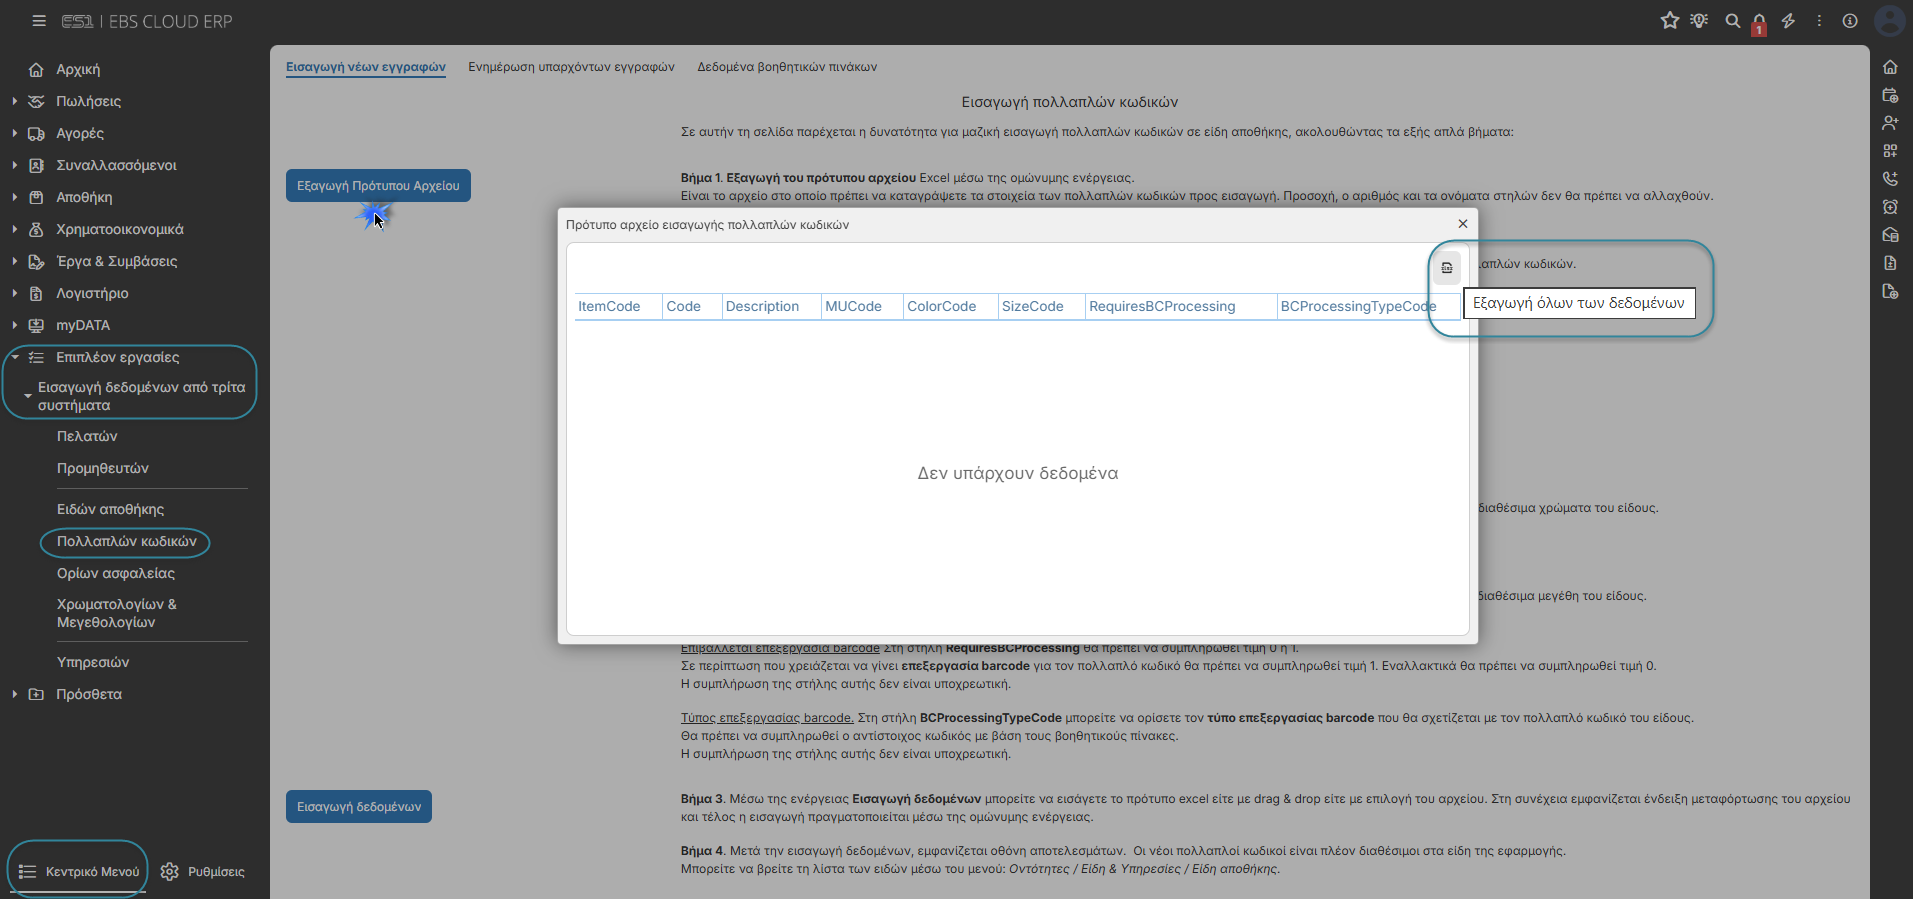This screenshot has width=1913, height=899.
Task: Click the new document plus icon
Action: pyautogui.click(x=1890, y=291)
